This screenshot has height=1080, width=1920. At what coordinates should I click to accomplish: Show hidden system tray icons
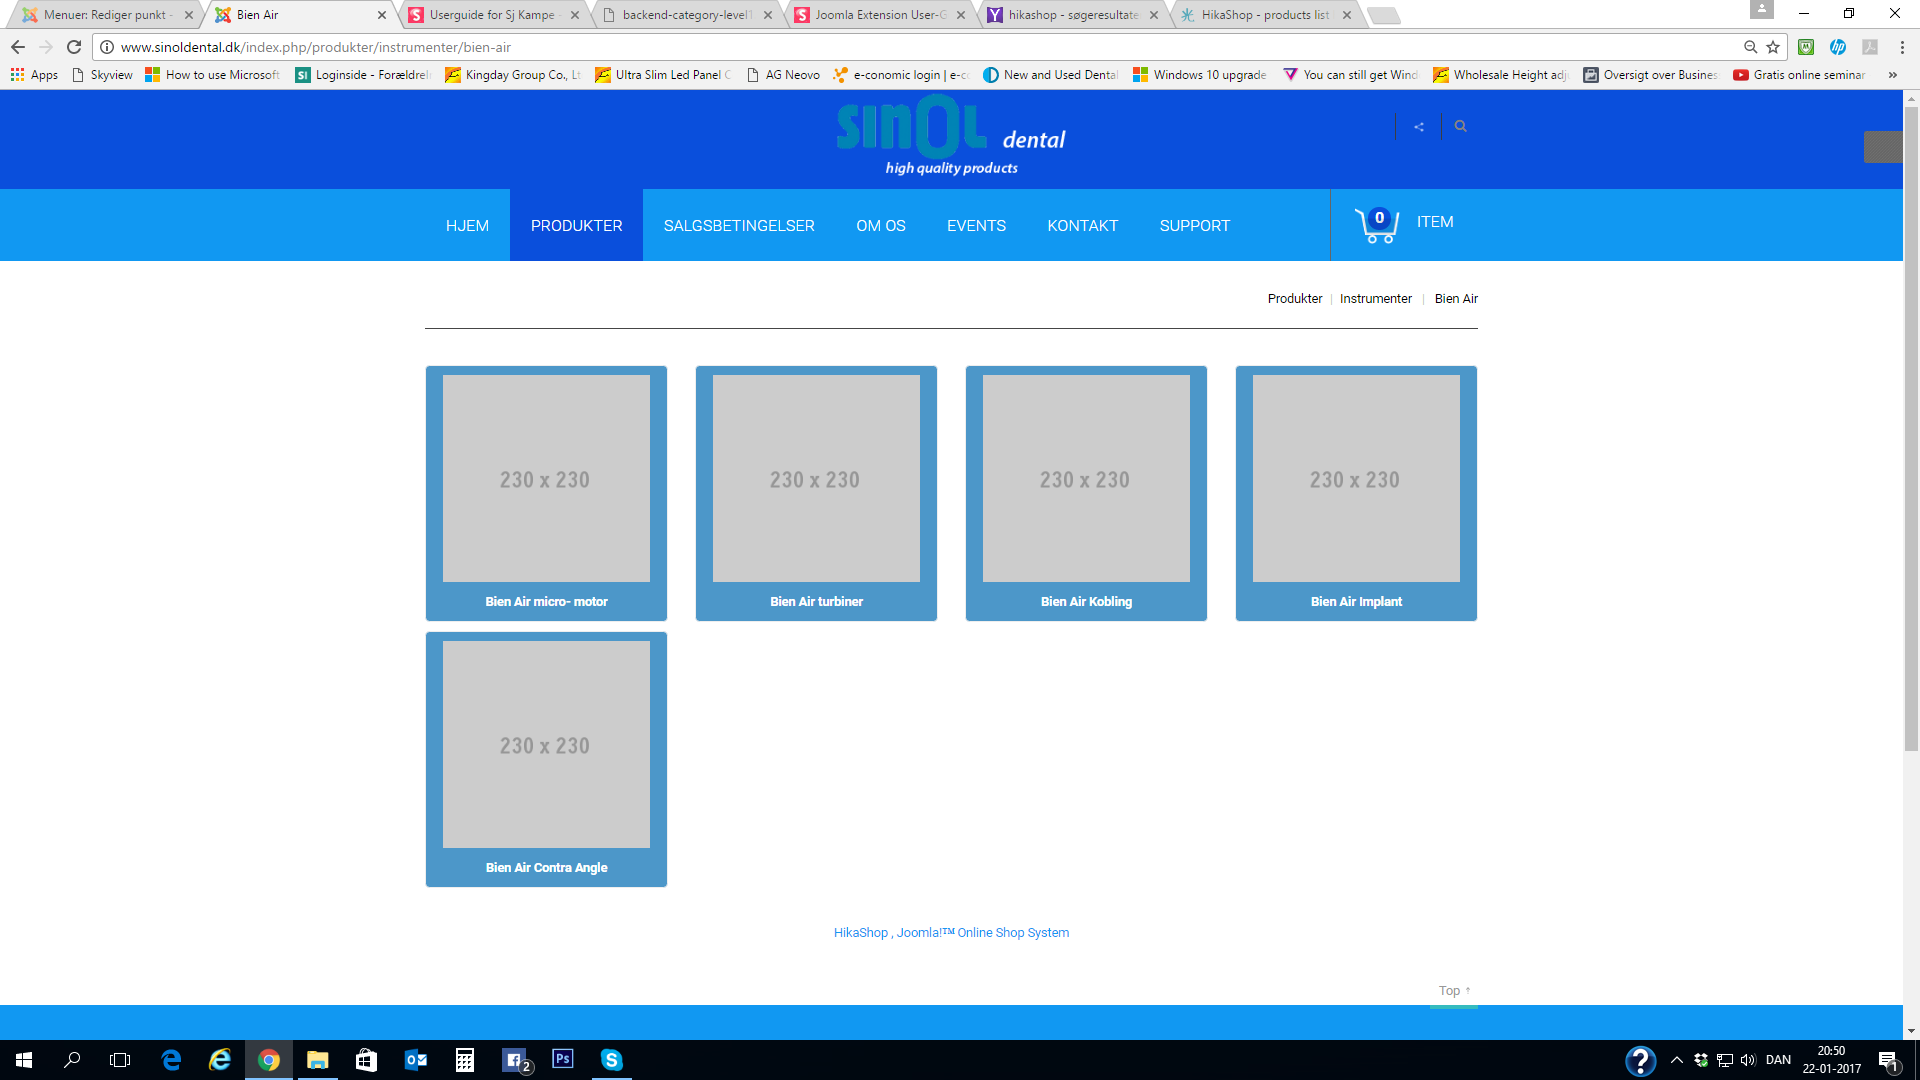coord(1677,1060)
